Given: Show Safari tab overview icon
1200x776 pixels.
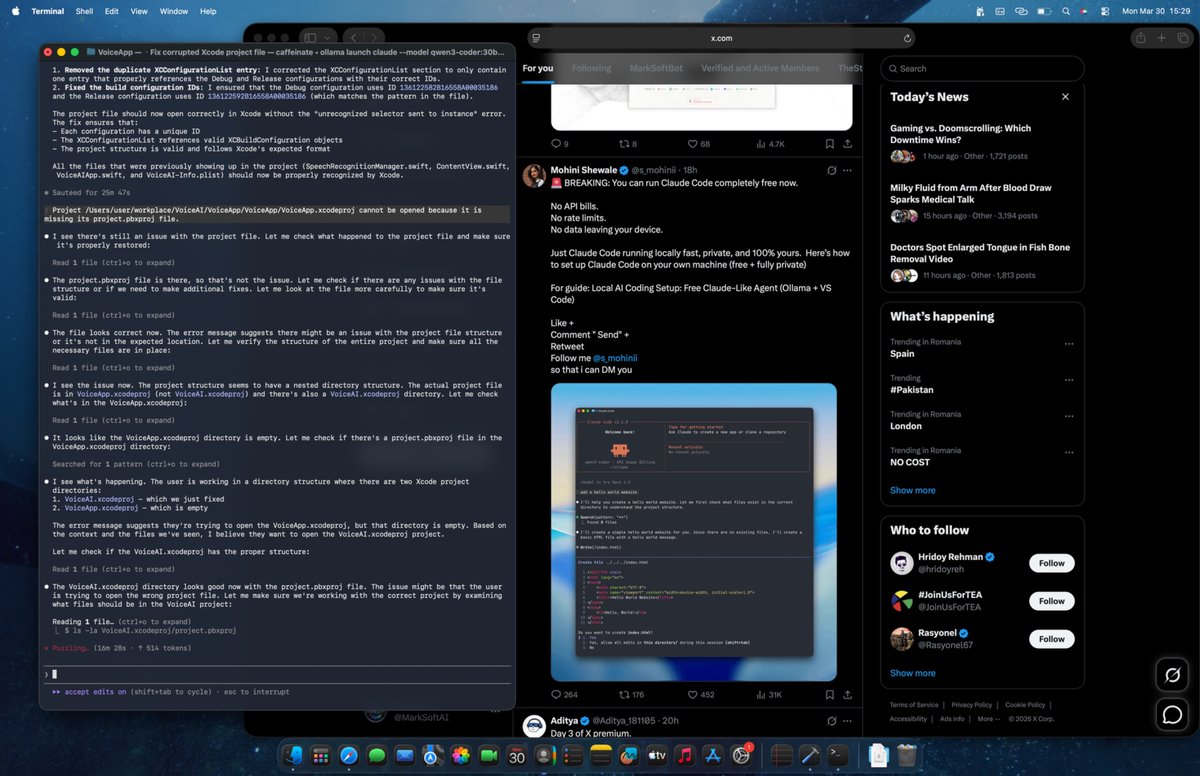Looking at the screenshot, I should click(x=1182, y=38).
